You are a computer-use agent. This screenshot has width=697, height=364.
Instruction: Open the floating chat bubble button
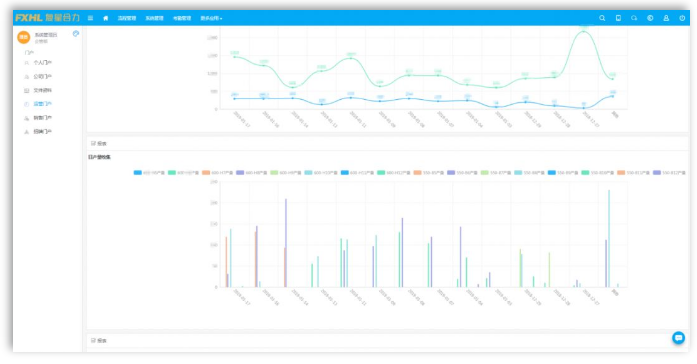pyautogui.click(x=678, y=338)
